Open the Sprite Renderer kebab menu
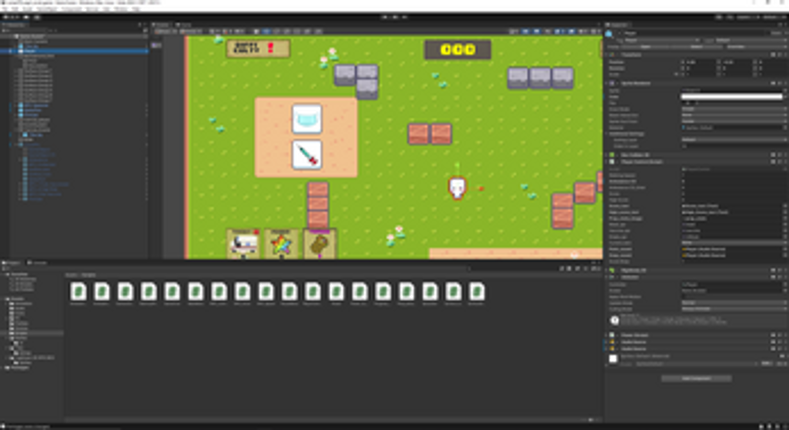The image size is (789, 430). [785, 83]
